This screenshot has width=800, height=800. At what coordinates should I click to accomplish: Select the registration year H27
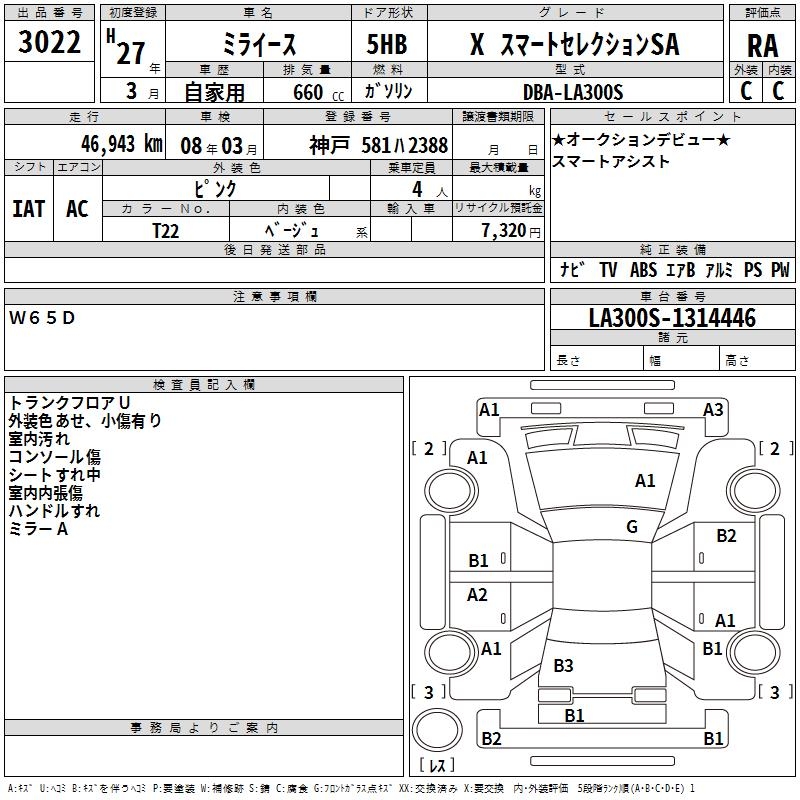[126, 47]
